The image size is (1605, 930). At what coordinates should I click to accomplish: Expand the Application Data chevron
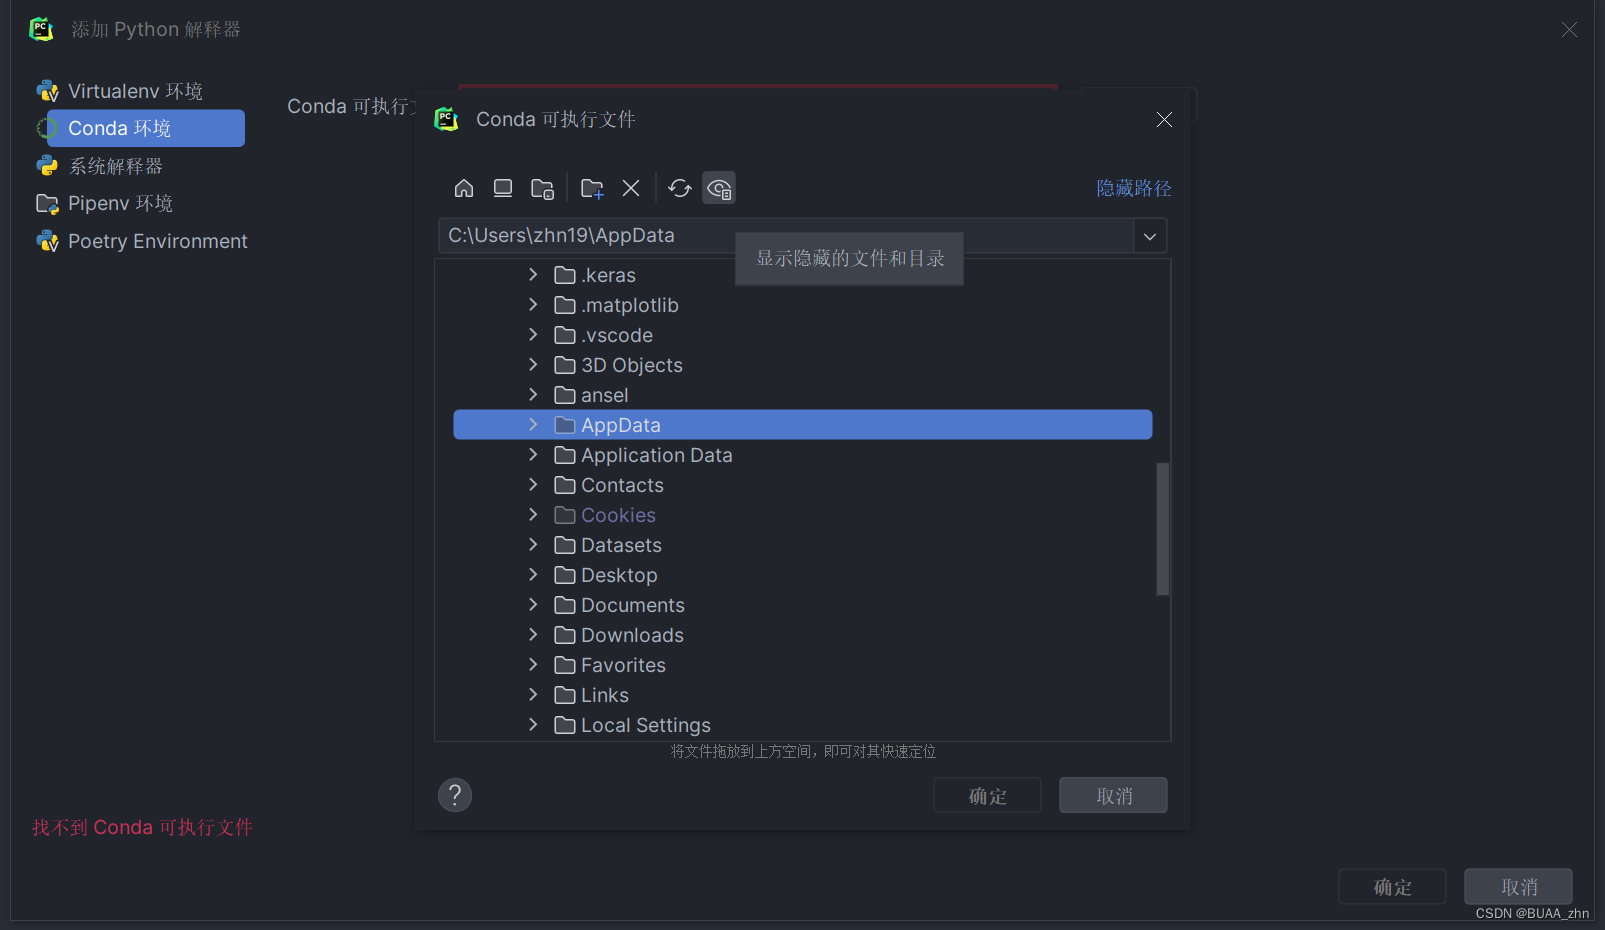pyautogui.click(x=533, y=454)
